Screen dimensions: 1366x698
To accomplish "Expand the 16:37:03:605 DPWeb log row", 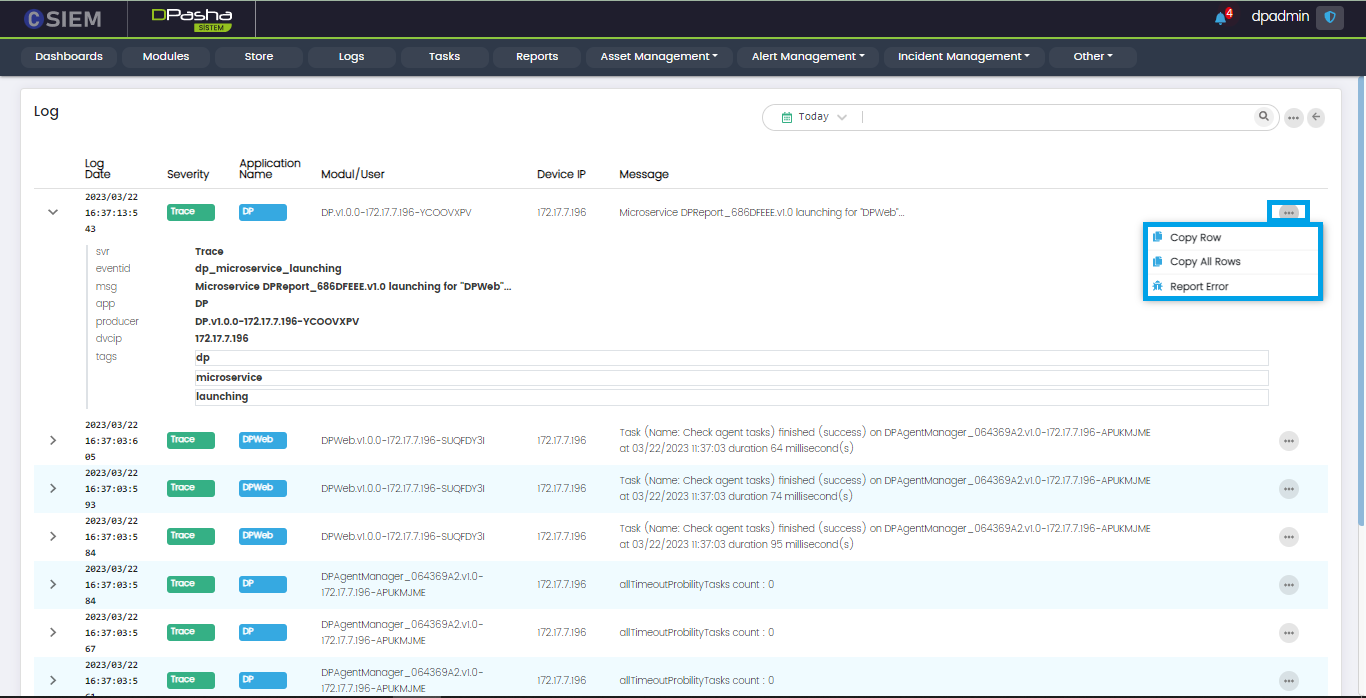I will 53,440.
